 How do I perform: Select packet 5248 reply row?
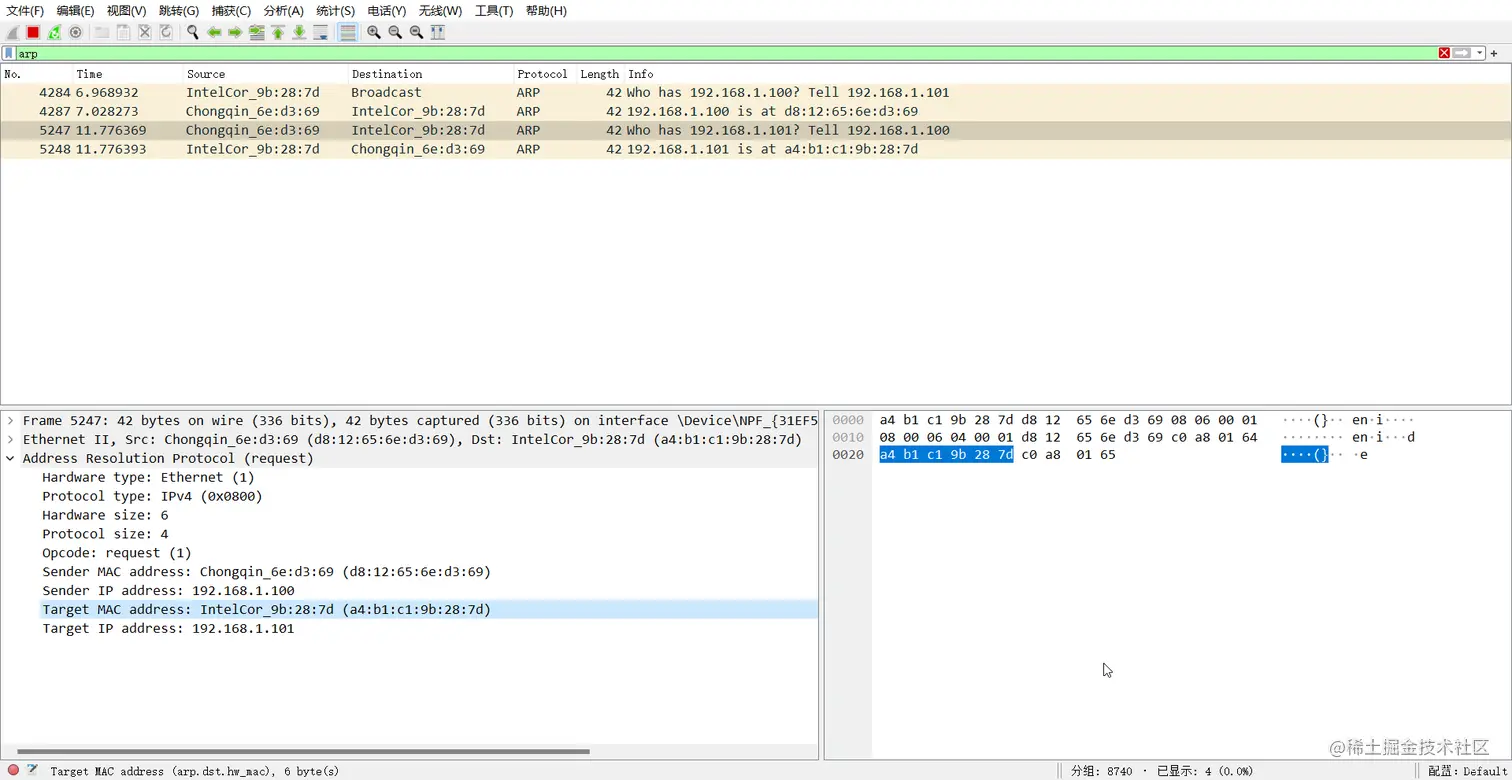[x=756, y=149]
